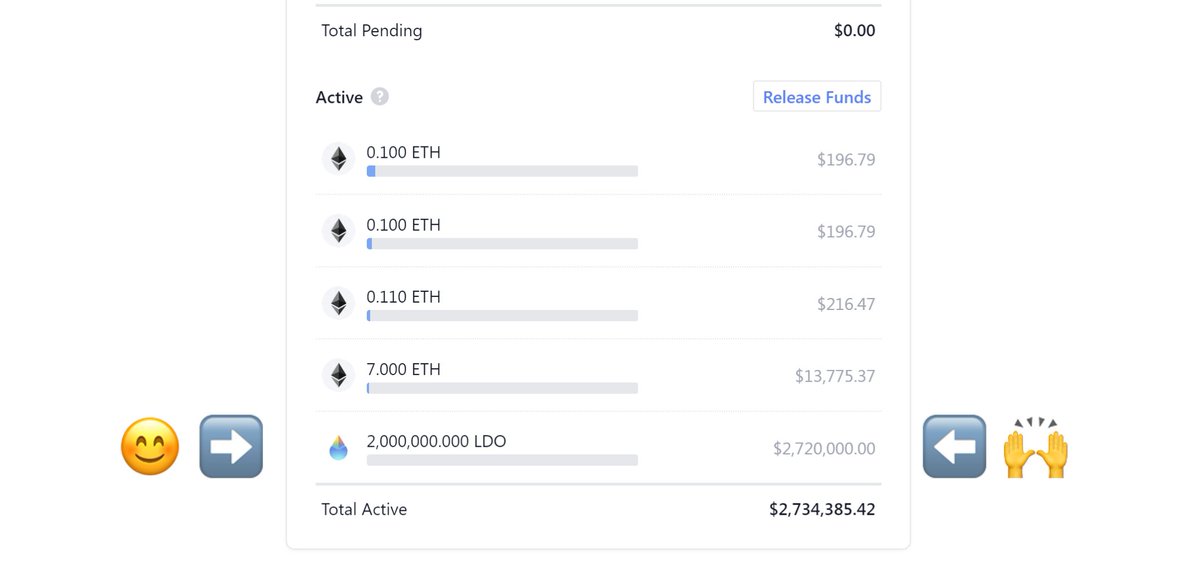Click the smiling face emoji
Image resolution: width=1200 pixels, height=582 pixels.
tap(150, 446)
